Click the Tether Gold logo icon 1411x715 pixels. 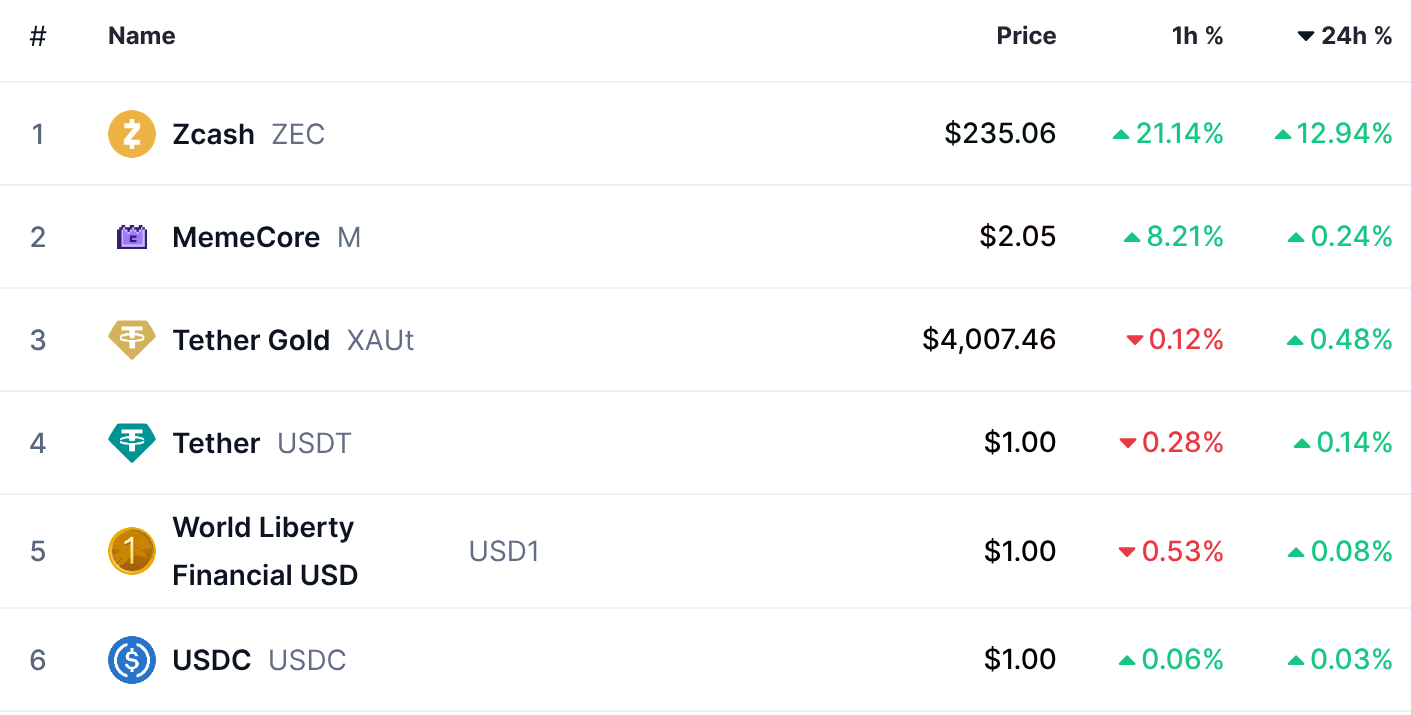tap(132, 340)
